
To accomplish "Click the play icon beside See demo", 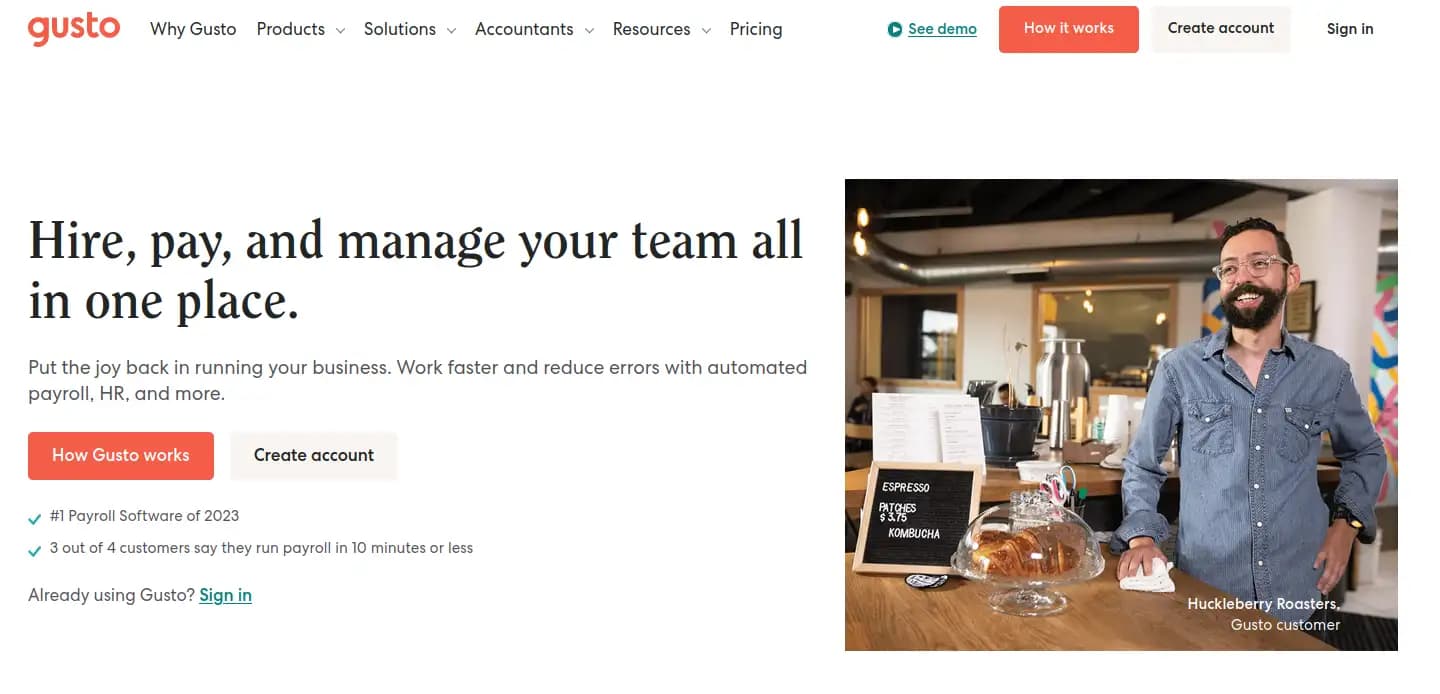I will click(895, 29).
